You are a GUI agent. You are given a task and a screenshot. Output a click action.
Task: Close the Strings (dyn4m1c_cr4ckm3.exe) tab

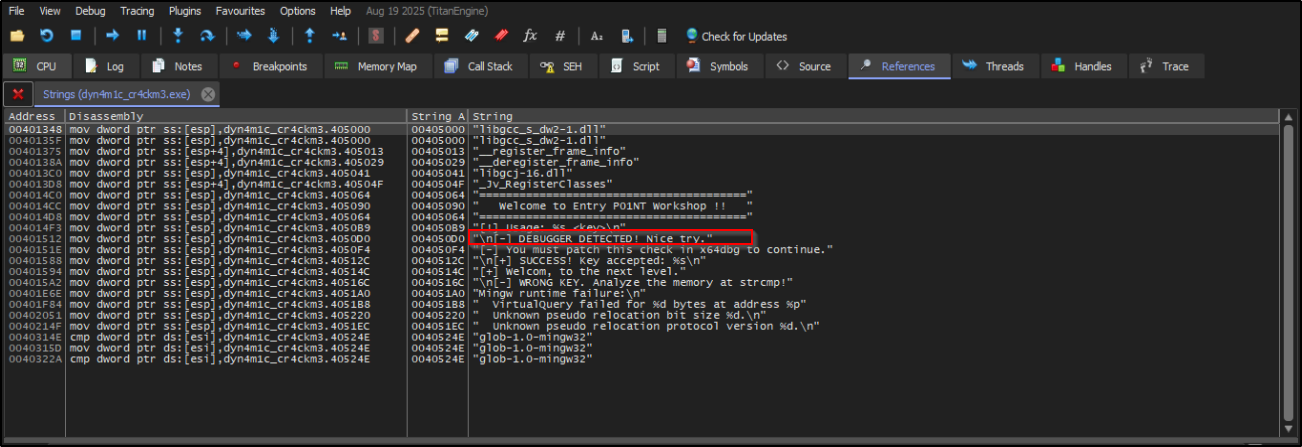[x=208, y=94]
